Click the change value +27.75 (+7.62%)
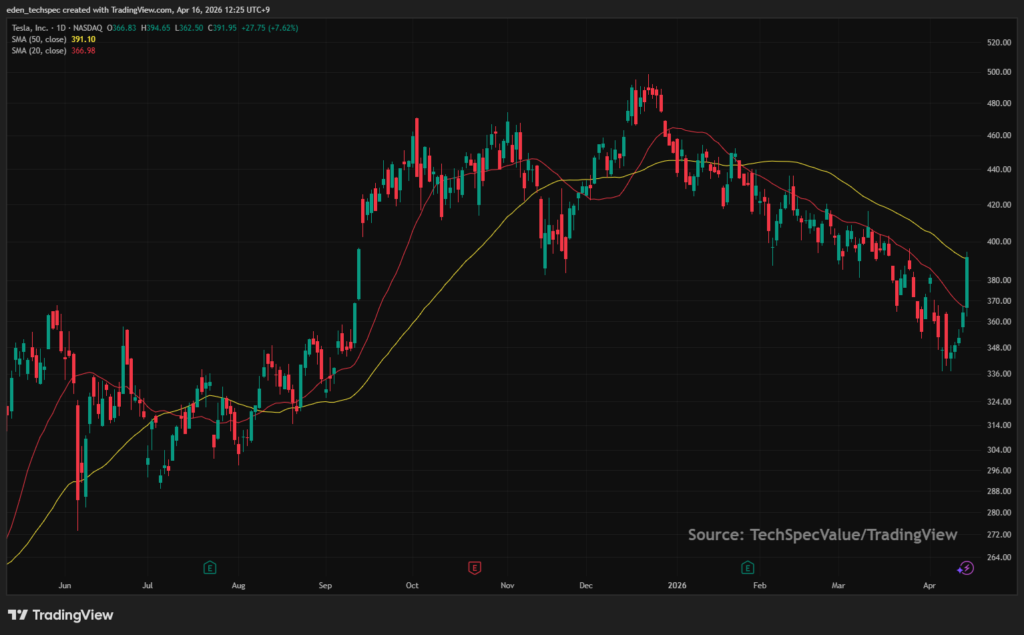Image resolution: width=1024 pixels, height=635 pixels. tap(269, 28)
